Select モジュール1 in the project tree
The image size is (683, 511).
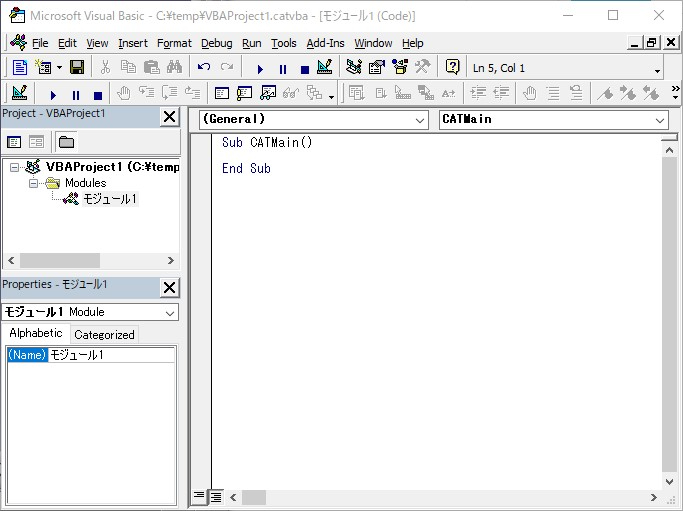pos(108,199)
